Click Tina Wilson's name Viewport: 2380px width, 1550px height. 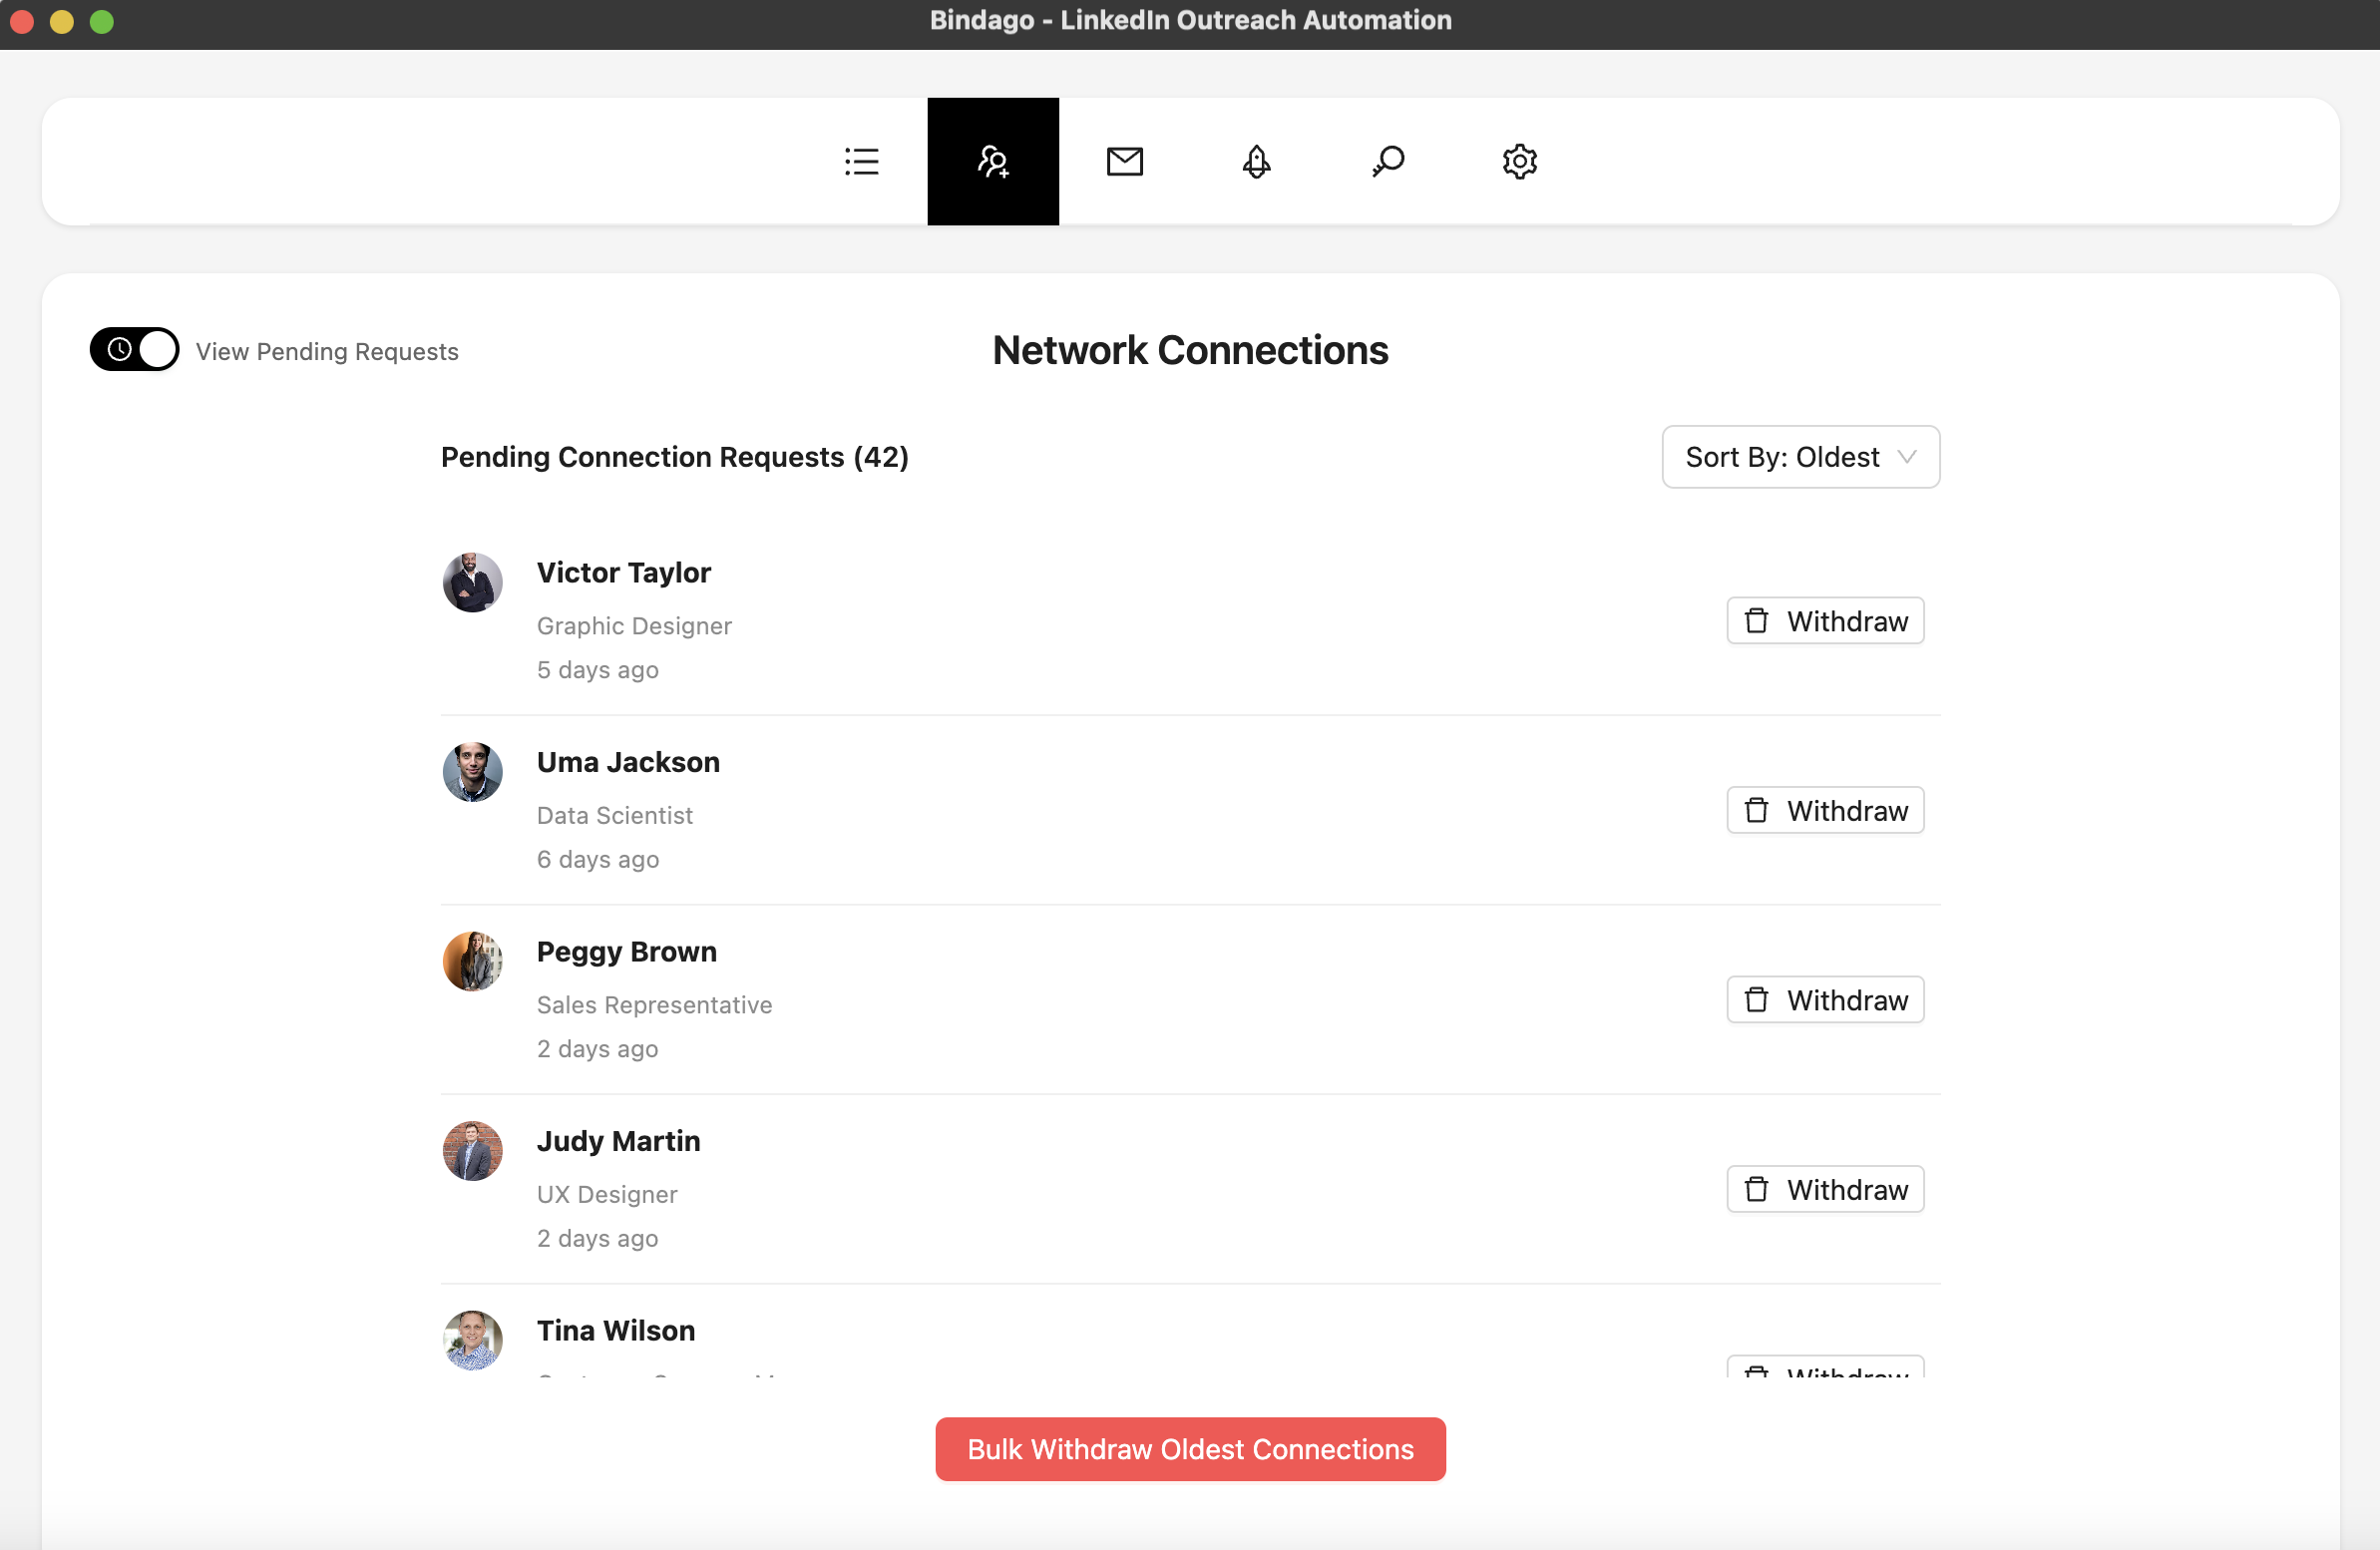click(616, 1330)
